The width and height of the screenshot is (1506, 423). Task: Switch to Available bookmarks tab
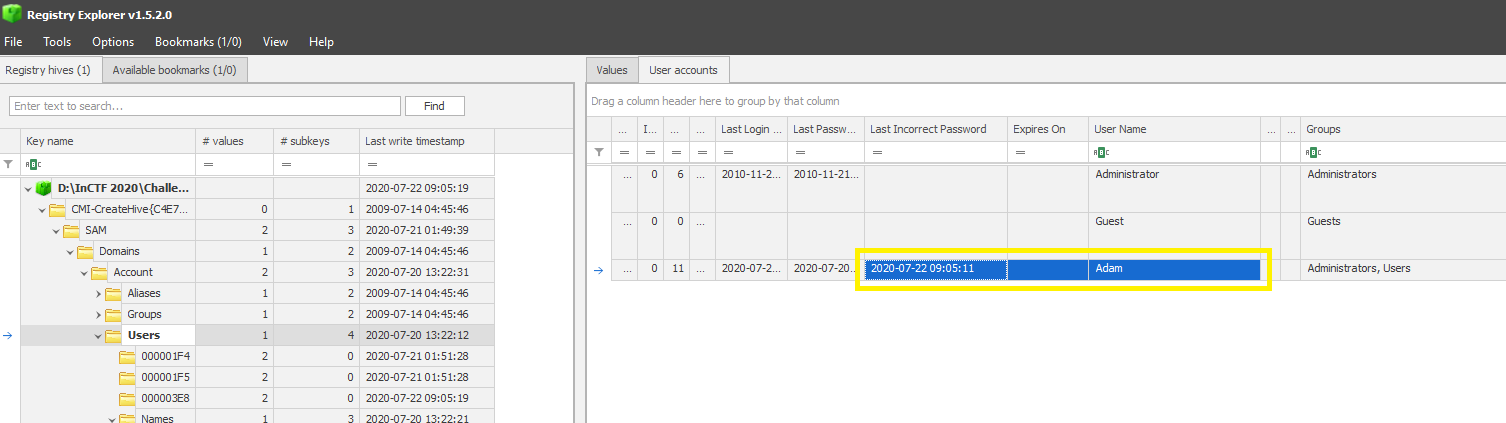coord(174,70)
